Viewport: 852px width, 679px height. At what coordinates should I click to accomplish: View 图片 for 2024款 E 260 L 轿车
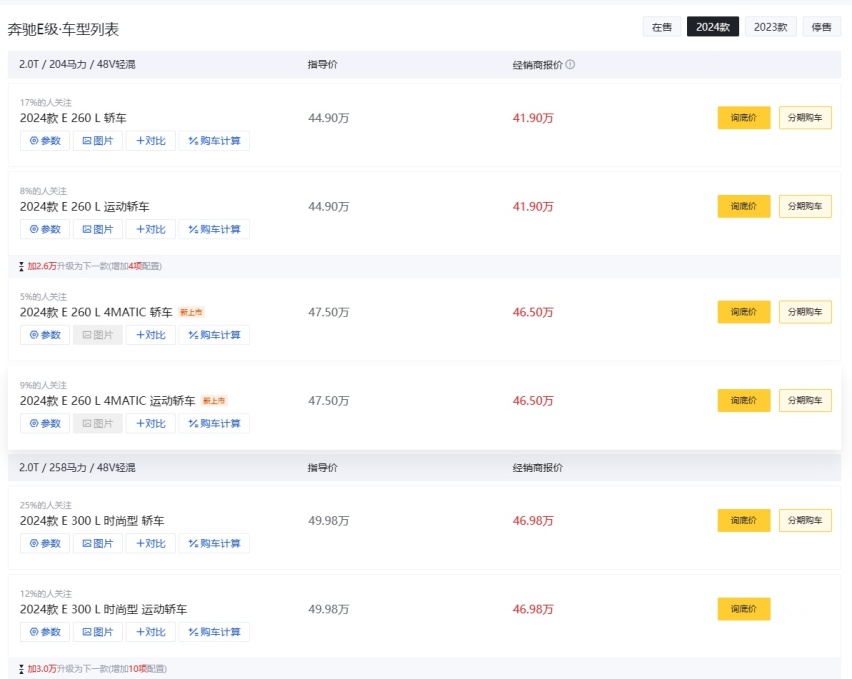pos(98,141)
